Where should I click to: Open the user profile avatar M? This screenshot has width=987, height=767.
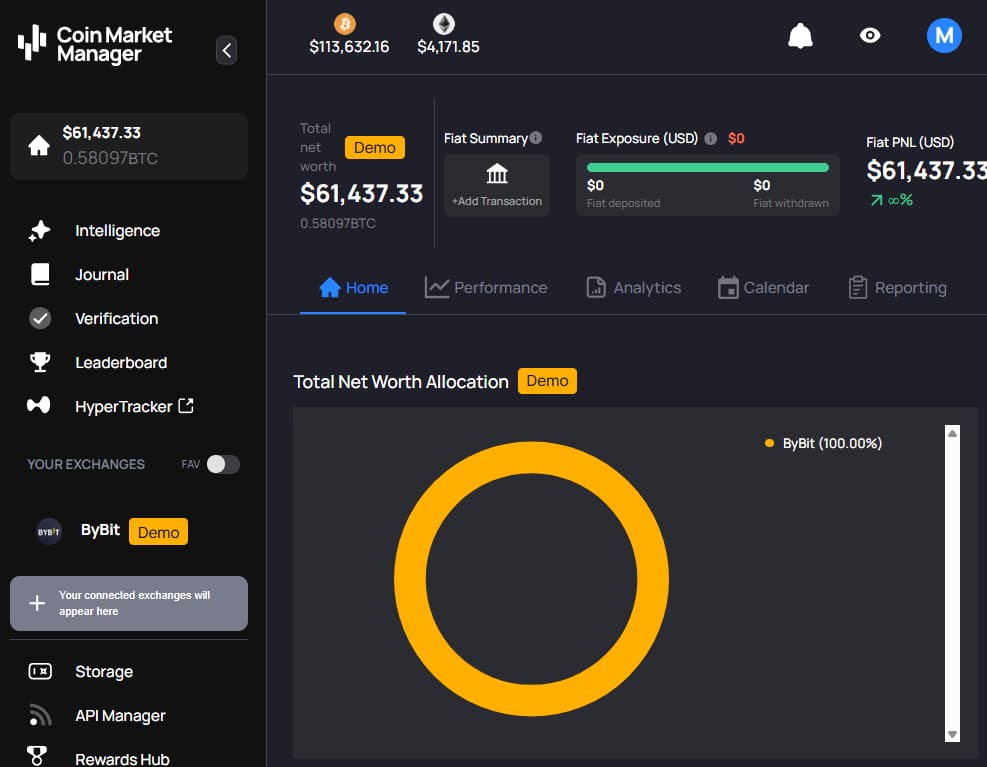(x=944, y=36)
